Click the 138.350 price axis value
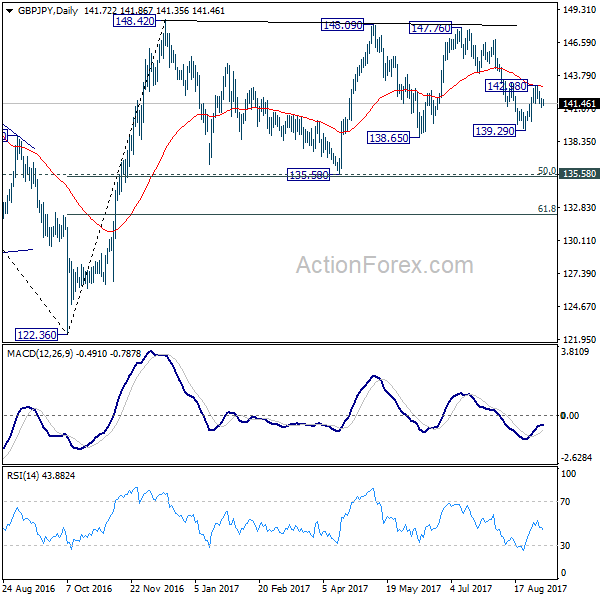This screenshot has height=600, width=600. 579,142
